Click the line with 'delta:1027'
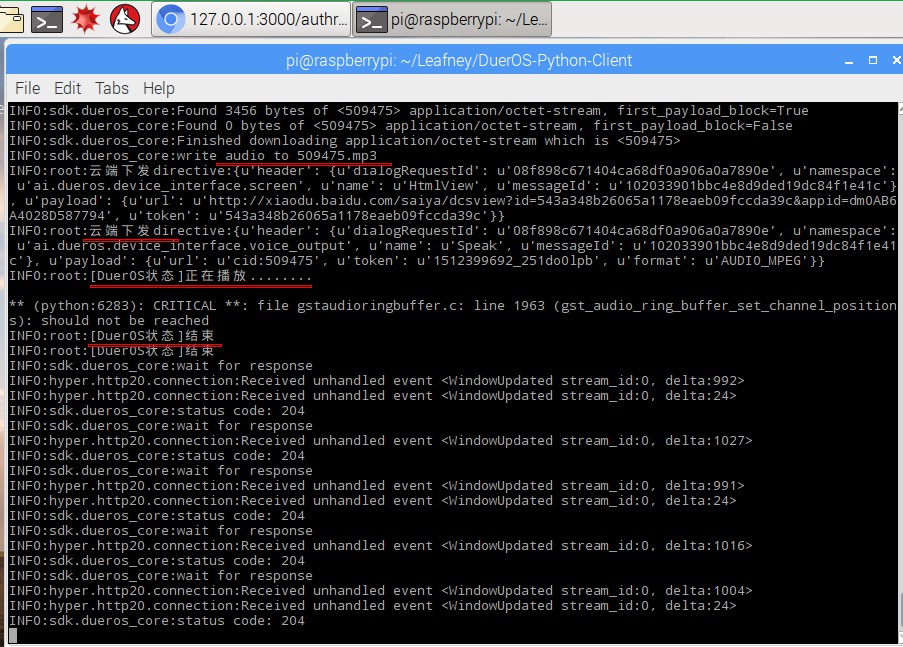The width and height of the screenshot is (903, 647). (x=381, y=441)
